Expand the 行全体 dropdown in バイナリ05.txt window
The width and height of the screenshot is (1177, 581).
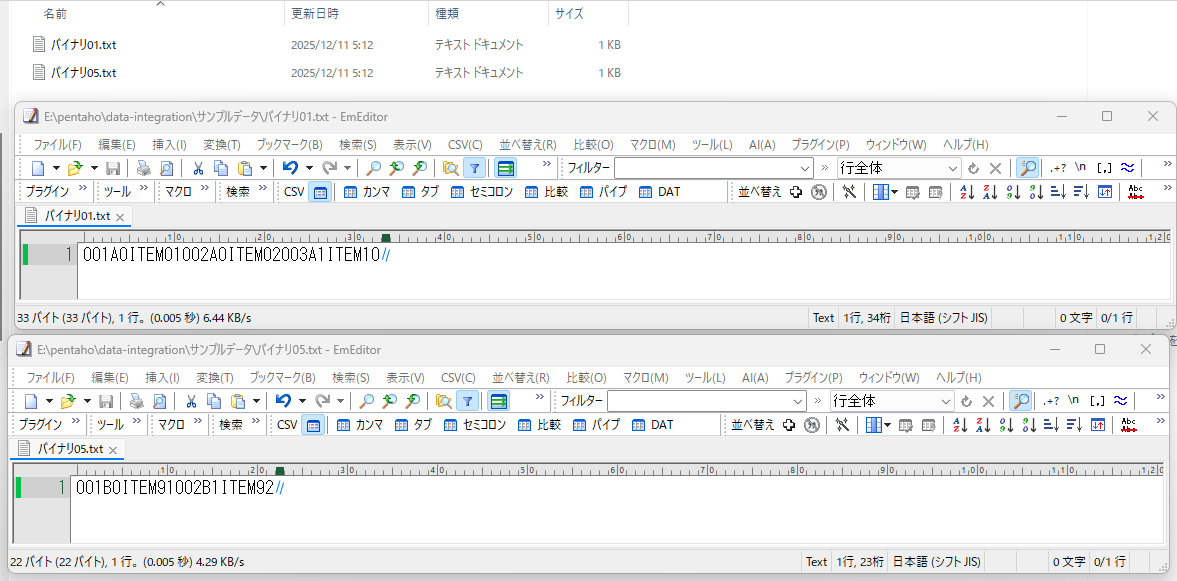tap(945, 401)
